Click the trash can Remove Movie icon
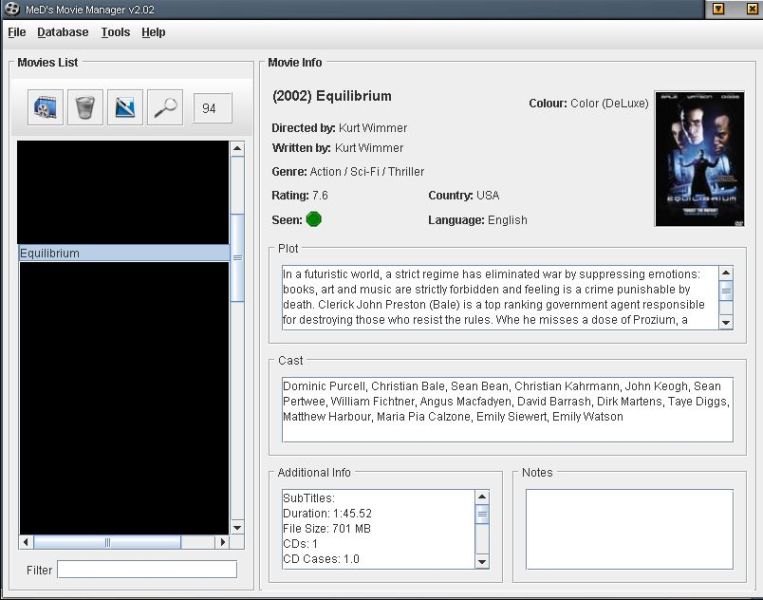The width and height of the screenshot is (763, 600). point(85,107)
